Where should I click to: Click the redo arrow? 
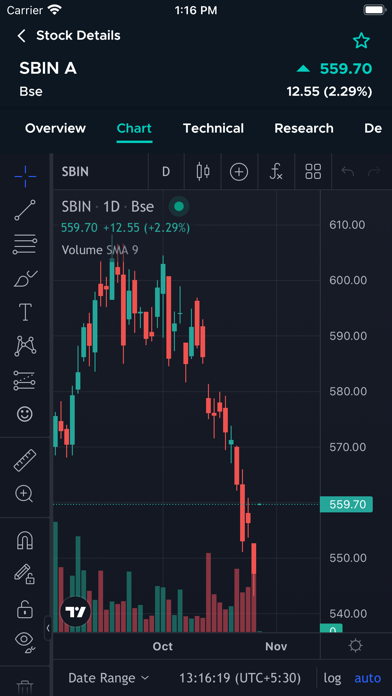point(374,172)
